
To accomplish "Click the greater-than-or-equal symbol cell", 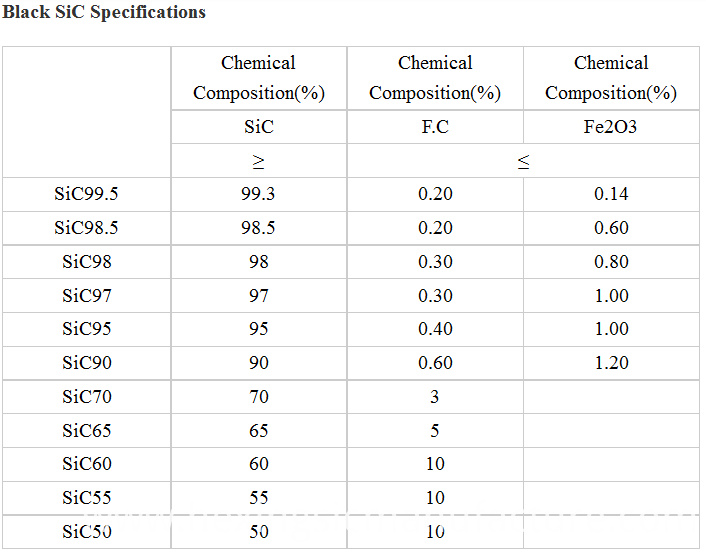I will pyautogui.click(x=259, y=161).
